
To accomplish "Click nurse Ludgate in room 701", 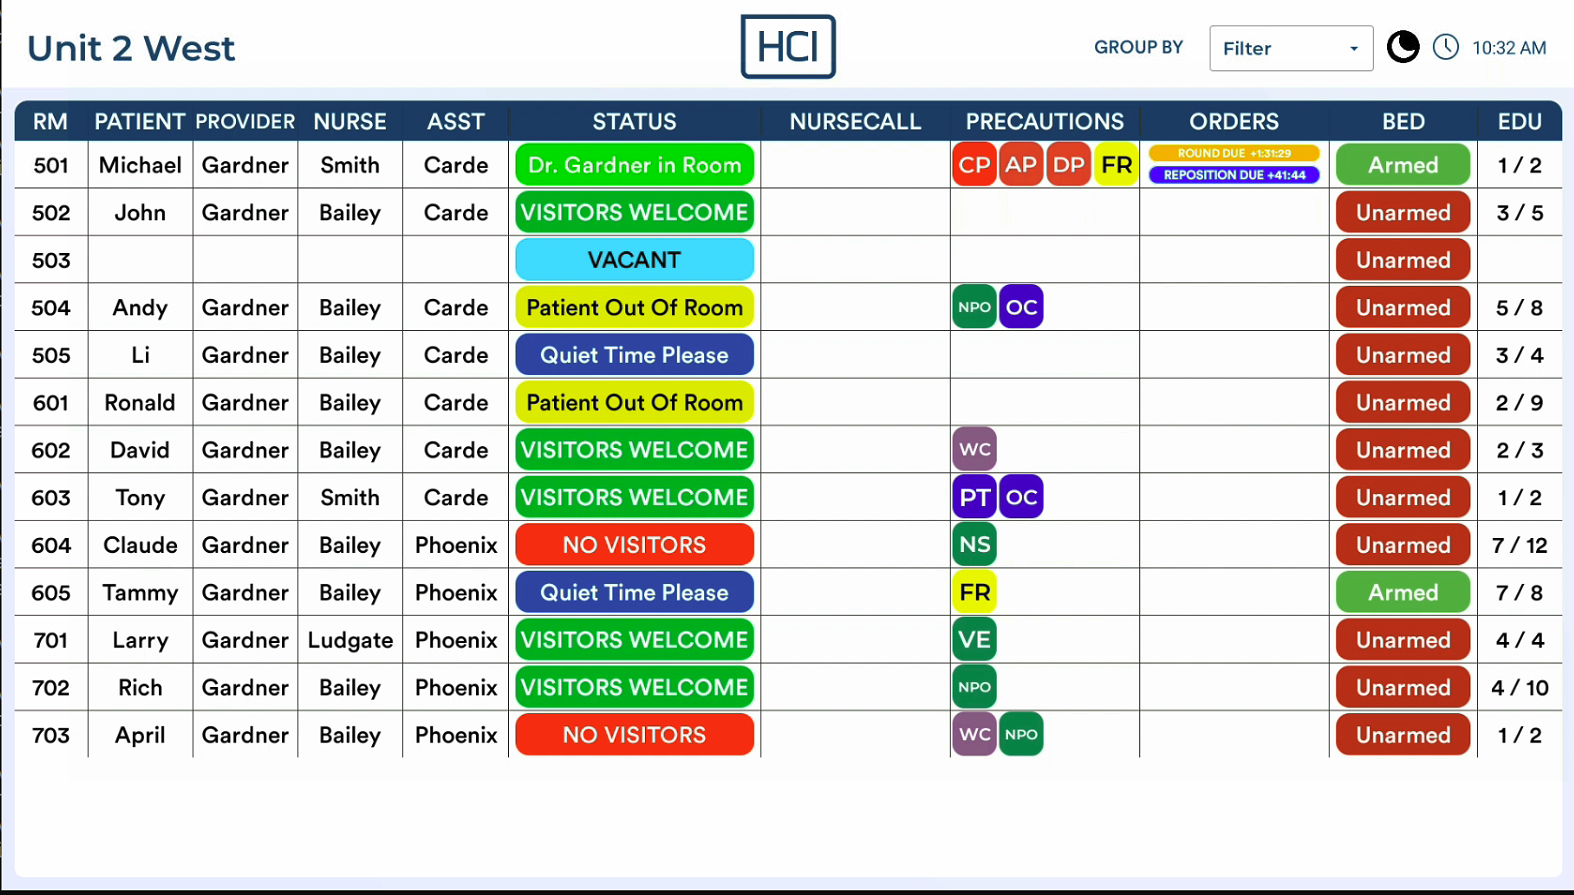I will [x=350, y=640].
